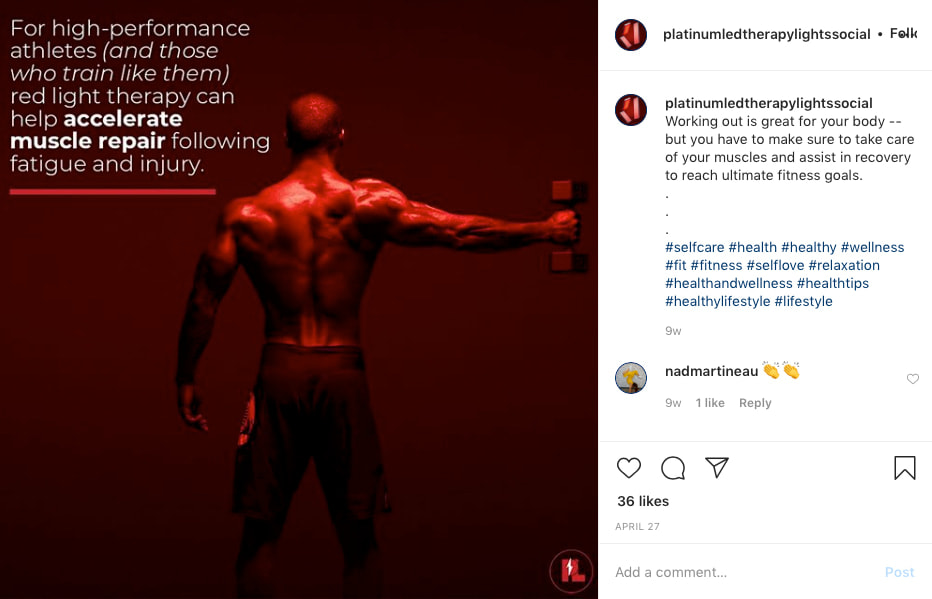The height and width of the screenshot is (599, 932).
Task: Open comments via speech bubble icon
Action: [673, 468]
